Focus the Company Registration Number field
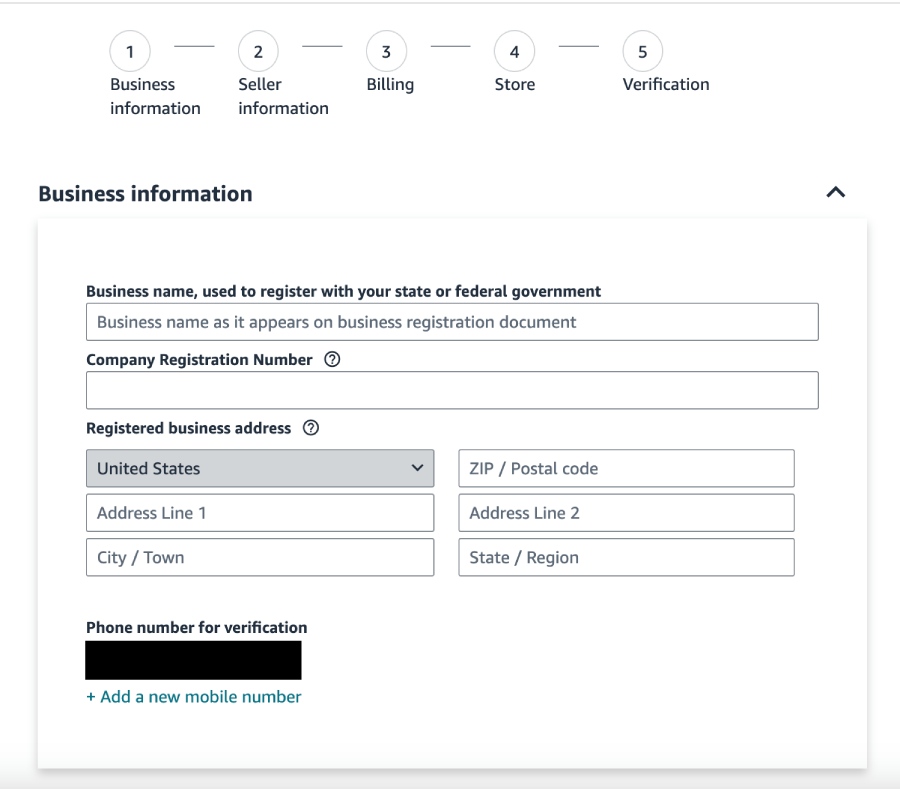The image size is (900, 789). tap(452, 390)
